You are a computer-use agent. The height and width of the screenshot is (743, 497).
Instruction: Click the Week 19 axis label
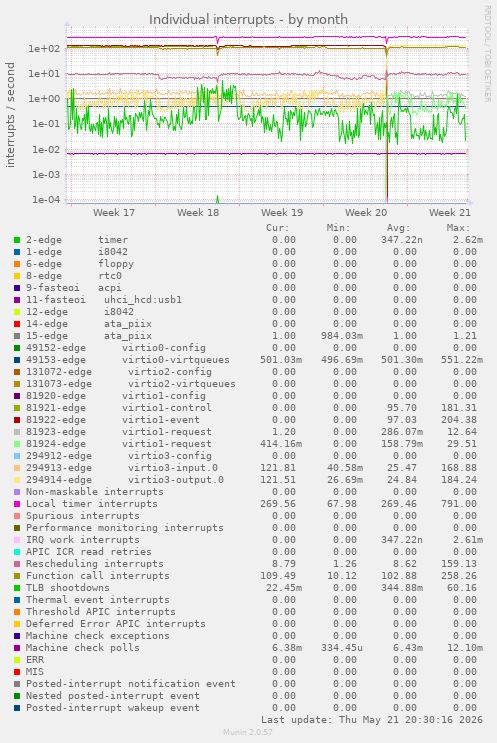click(282, 213)
